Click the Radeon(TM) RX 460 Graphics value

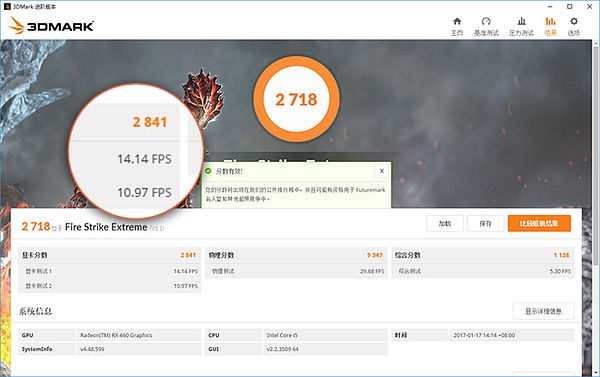[x=116, y=335]
